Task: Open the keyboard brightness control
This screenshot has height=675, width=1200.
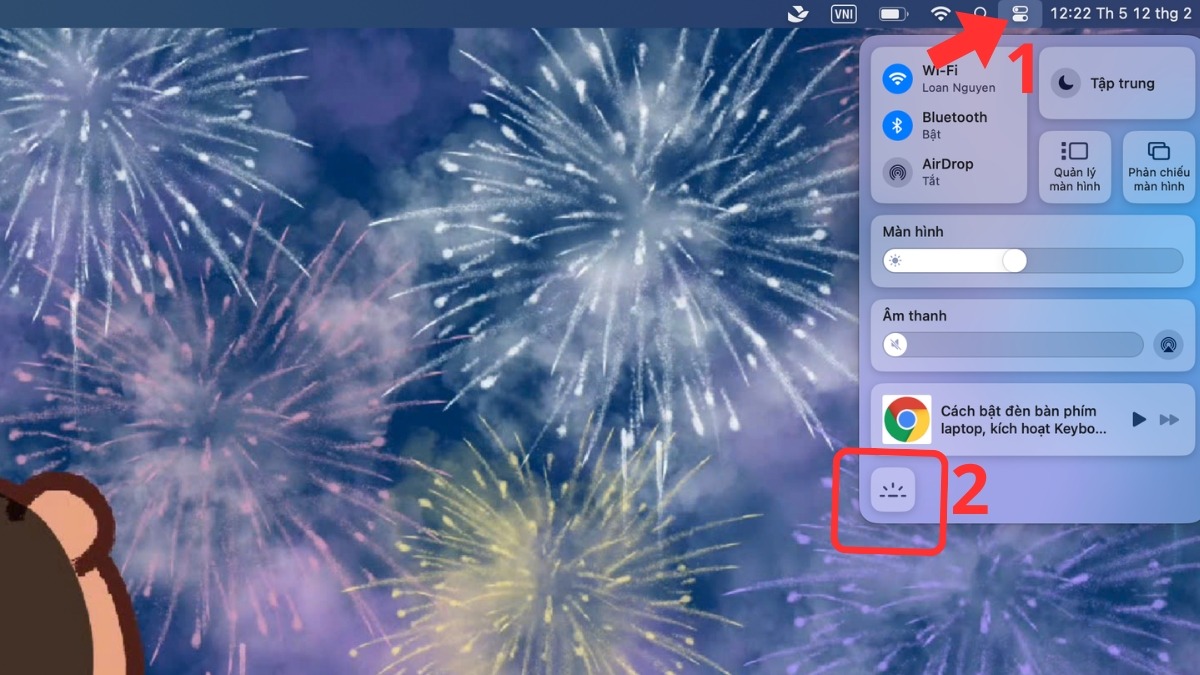Action: point(893,490)
